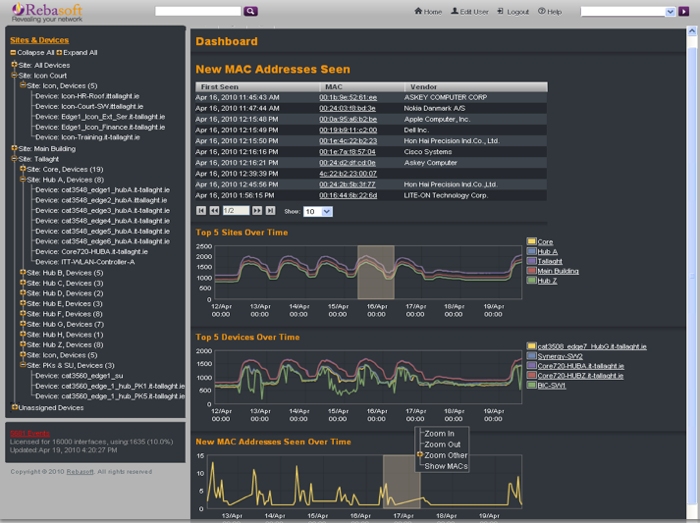Open the Help link
Screen dimensions: 700x523
point(550,12)
